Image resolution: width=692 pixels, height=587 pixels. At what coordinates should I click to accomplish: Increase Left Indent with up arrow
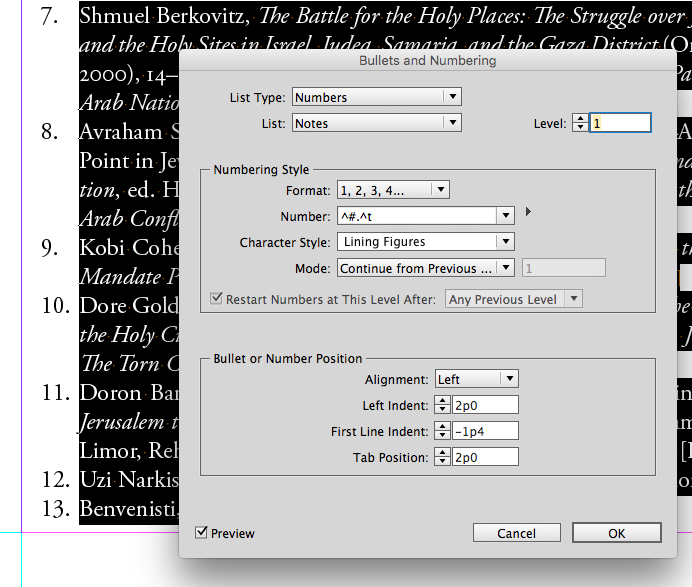tap(442, 401)
